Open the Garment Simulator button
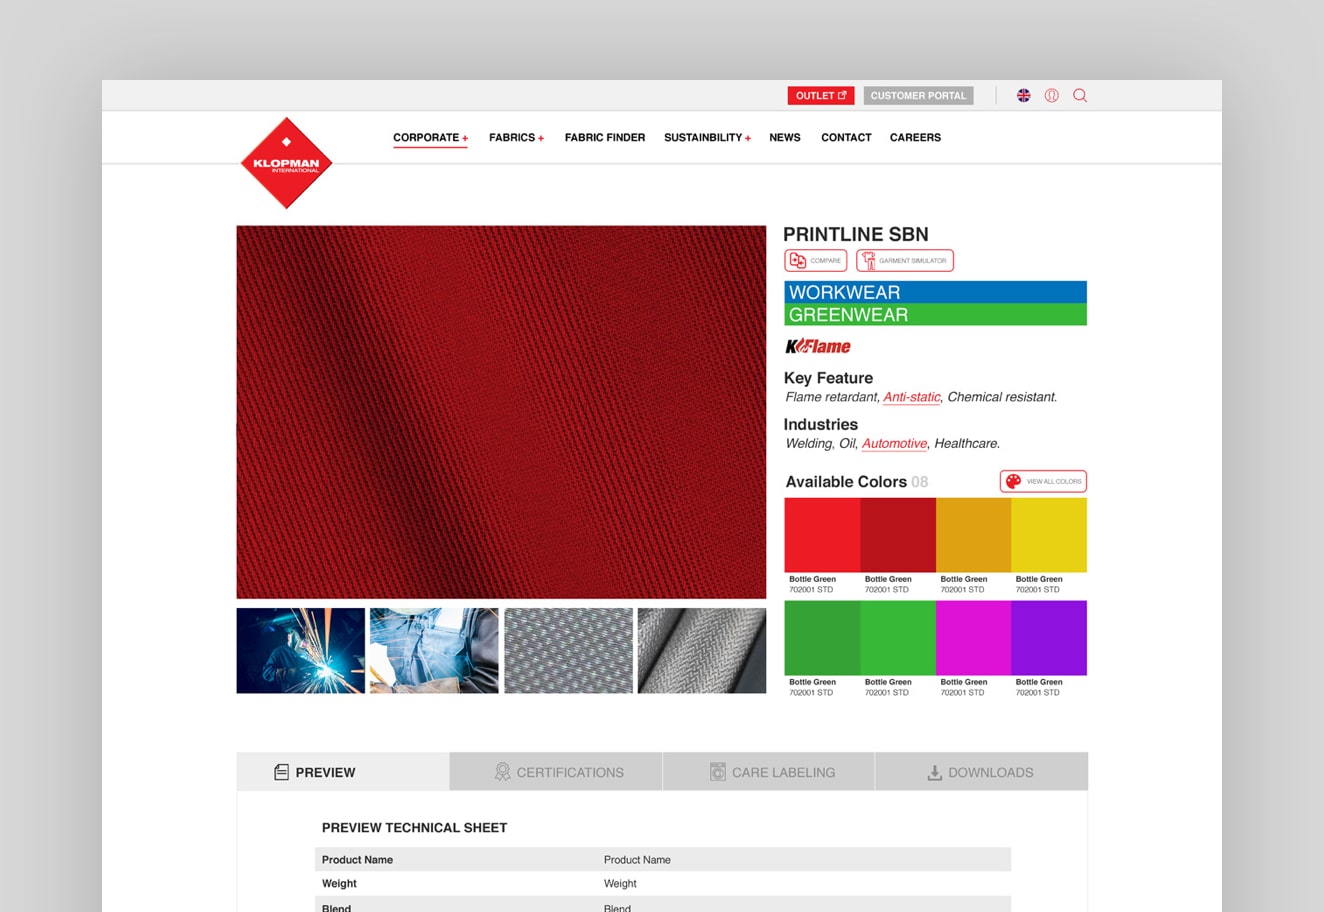 click(905, 261)
